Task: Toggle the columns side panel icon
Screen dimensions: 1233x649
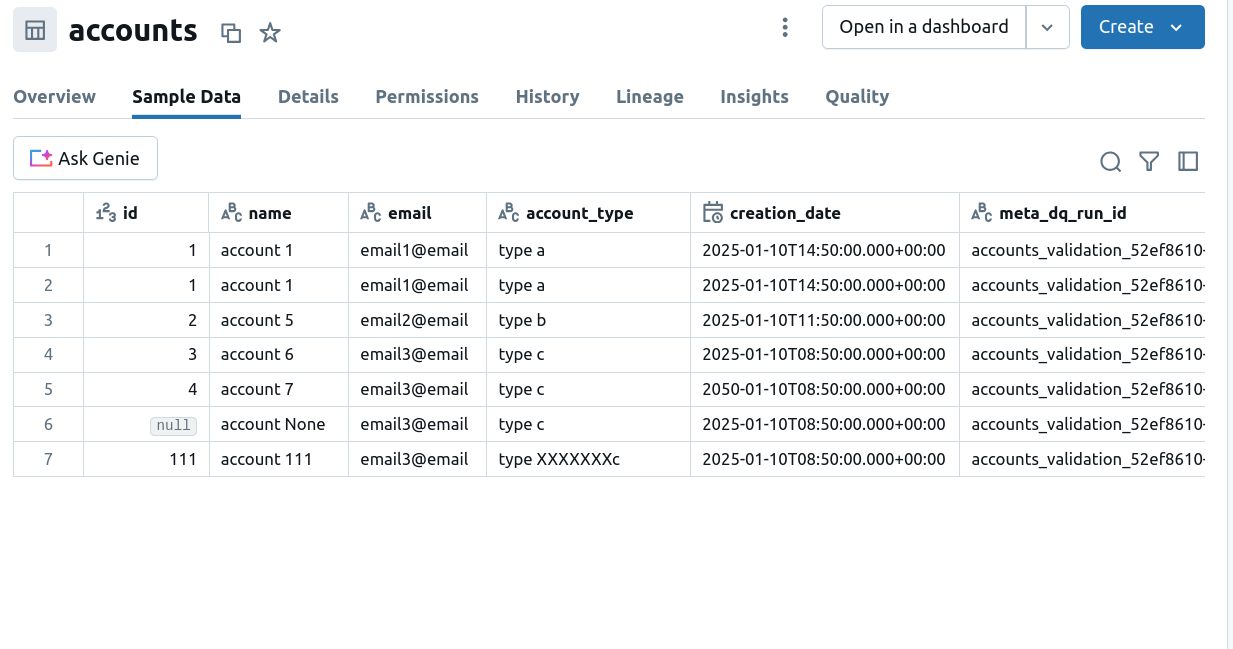Action: [x=1188, y=161]
